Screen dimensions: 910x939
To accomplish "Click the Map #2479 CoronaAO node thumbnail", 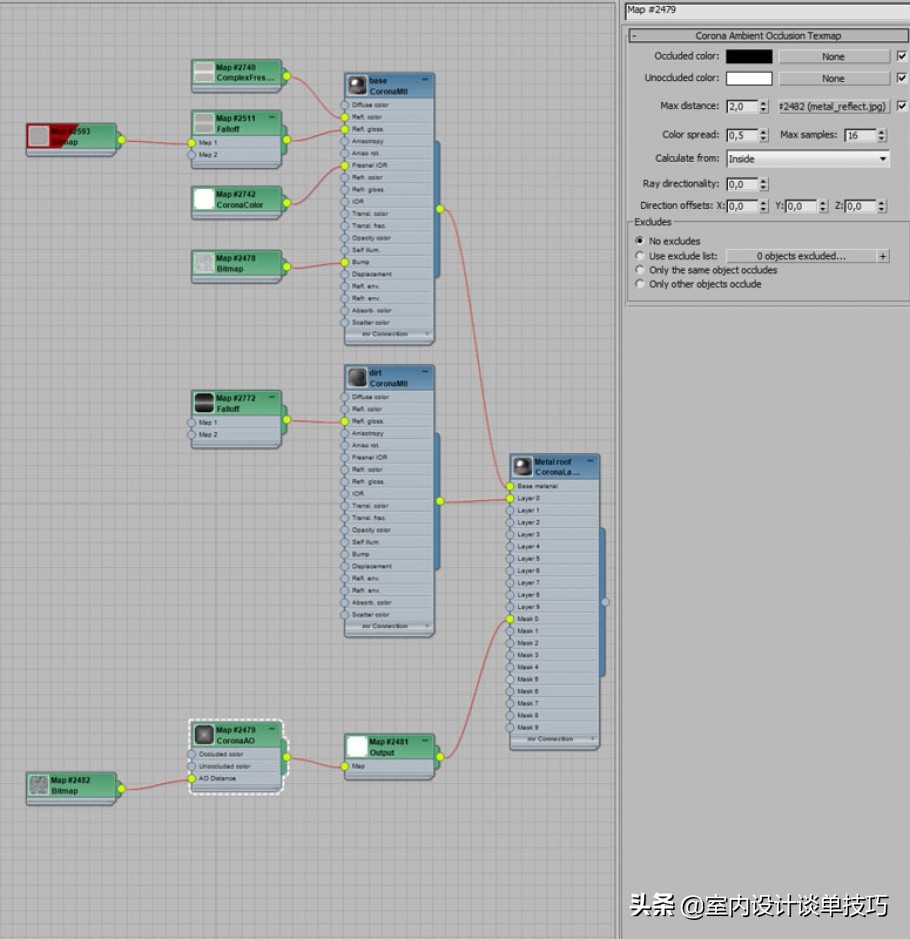I will [204, 735].
